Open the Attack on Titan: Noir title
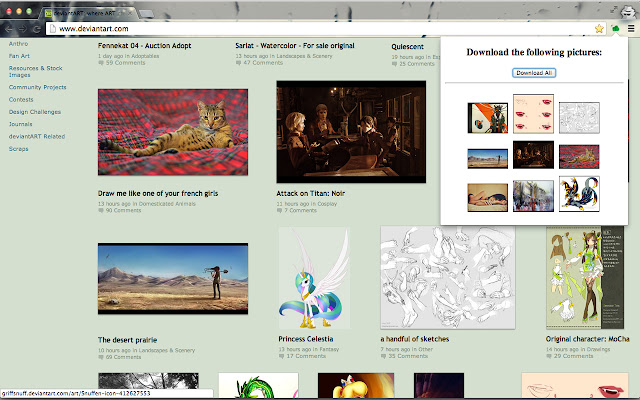Viewport: 640px width, 400px height. point(311,193)
